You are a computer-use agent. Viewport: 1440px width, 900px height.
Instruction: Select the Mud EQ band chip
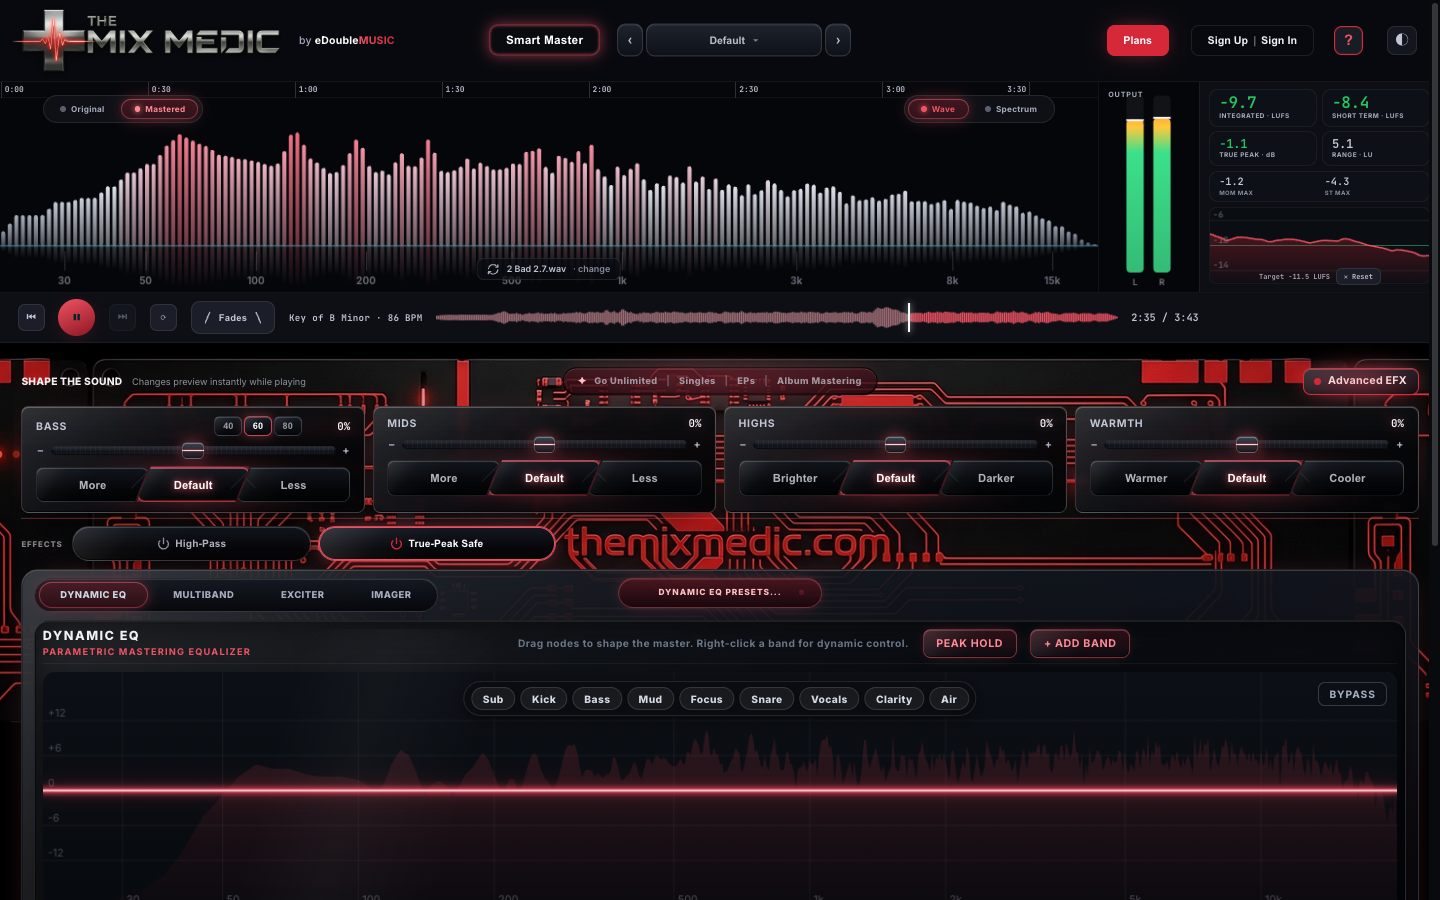click(650, 699)
